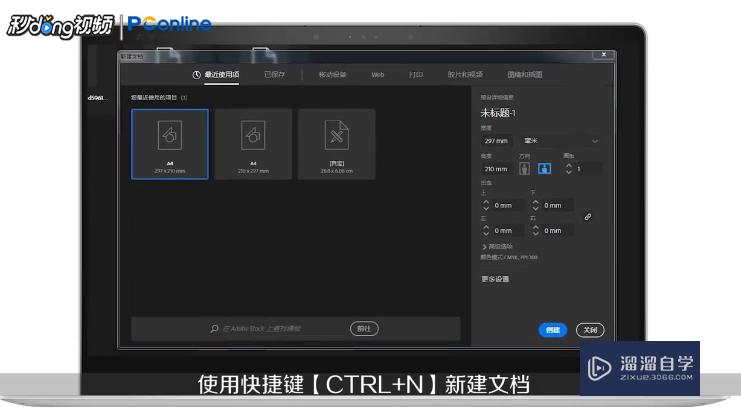741x407 pixels.
Task: Toggle the bleed link chain icon
Action: point(587,217)
